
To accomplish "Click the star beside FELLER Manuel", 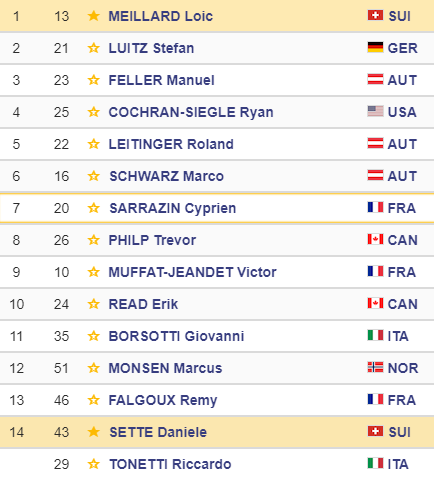I will (x=93, y=80).
